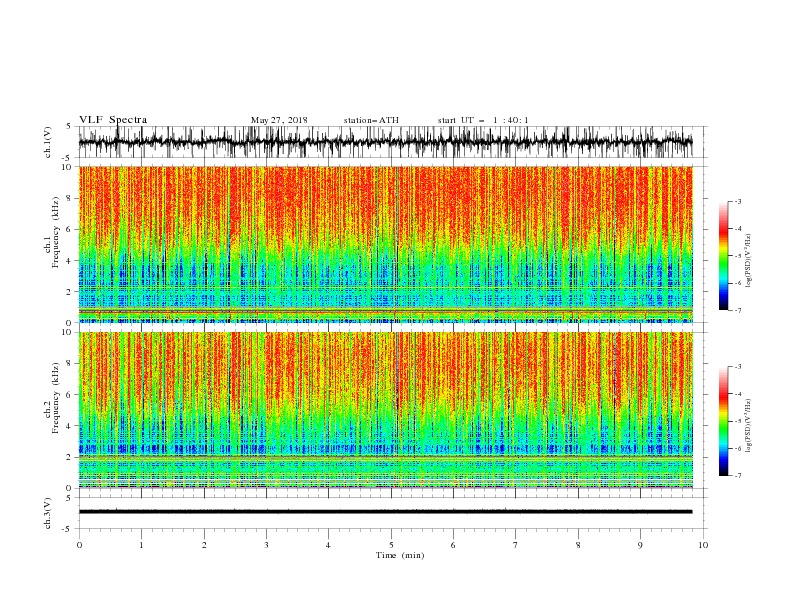Click the "5" tick label on ch.1(V) axis
Viewport: 792px width, 612px height.
click(69, 126)
